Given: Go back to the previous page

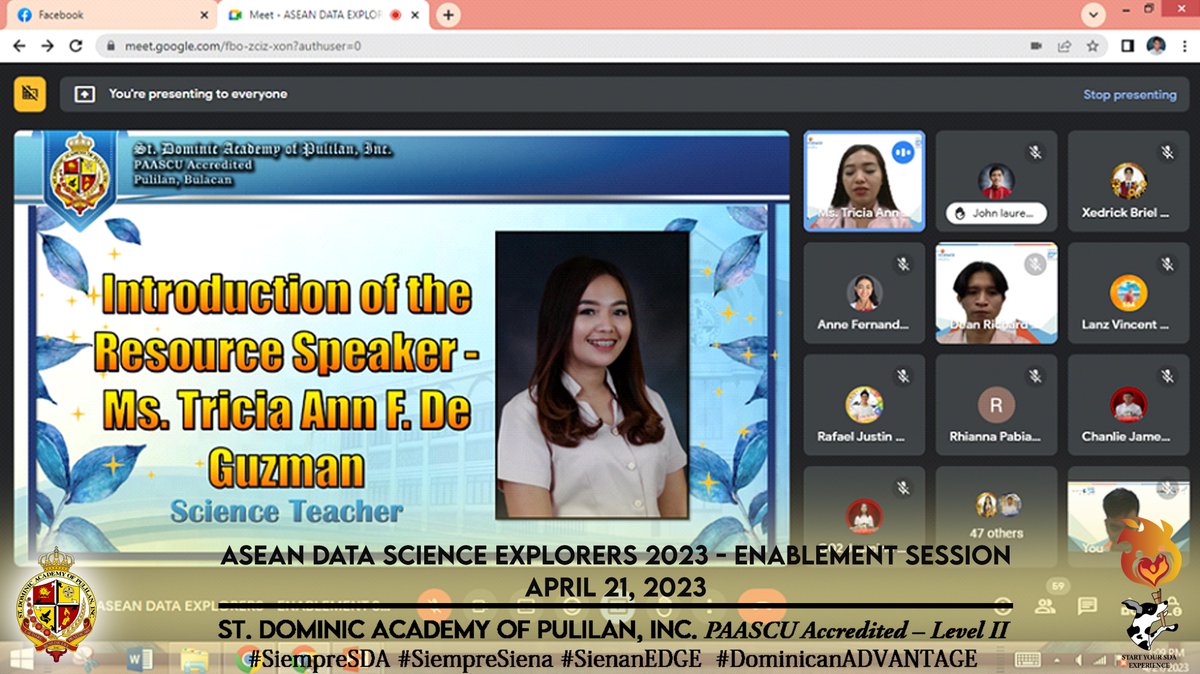Looking at the screenshot, I should tap(18, 46).
